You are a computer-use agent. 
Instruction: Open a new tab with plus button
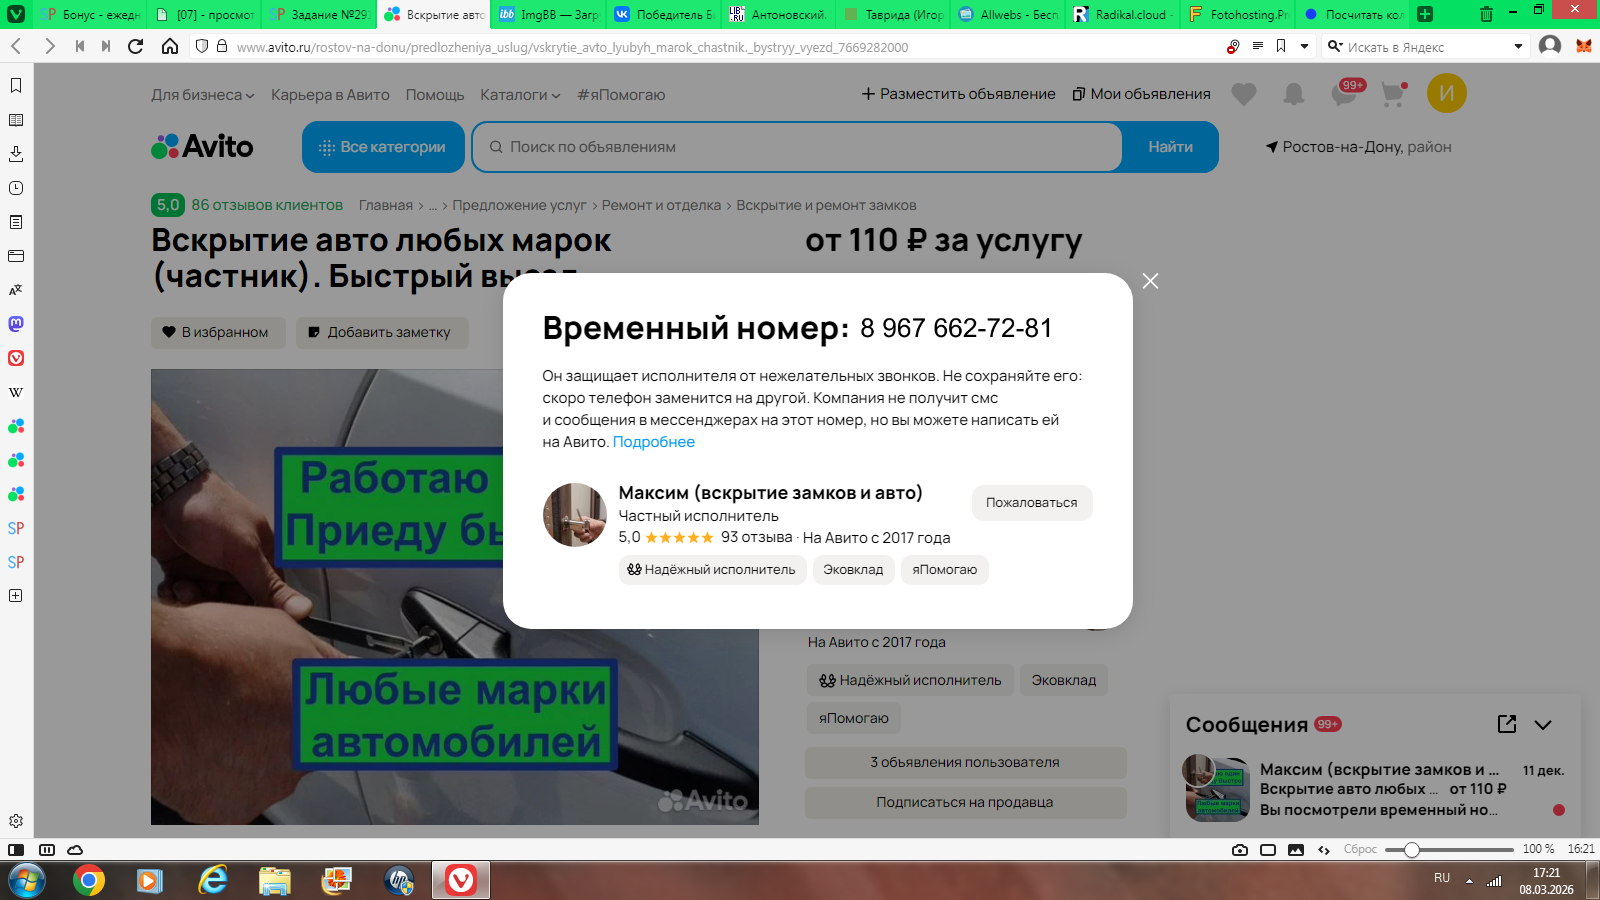point(1425,14)
